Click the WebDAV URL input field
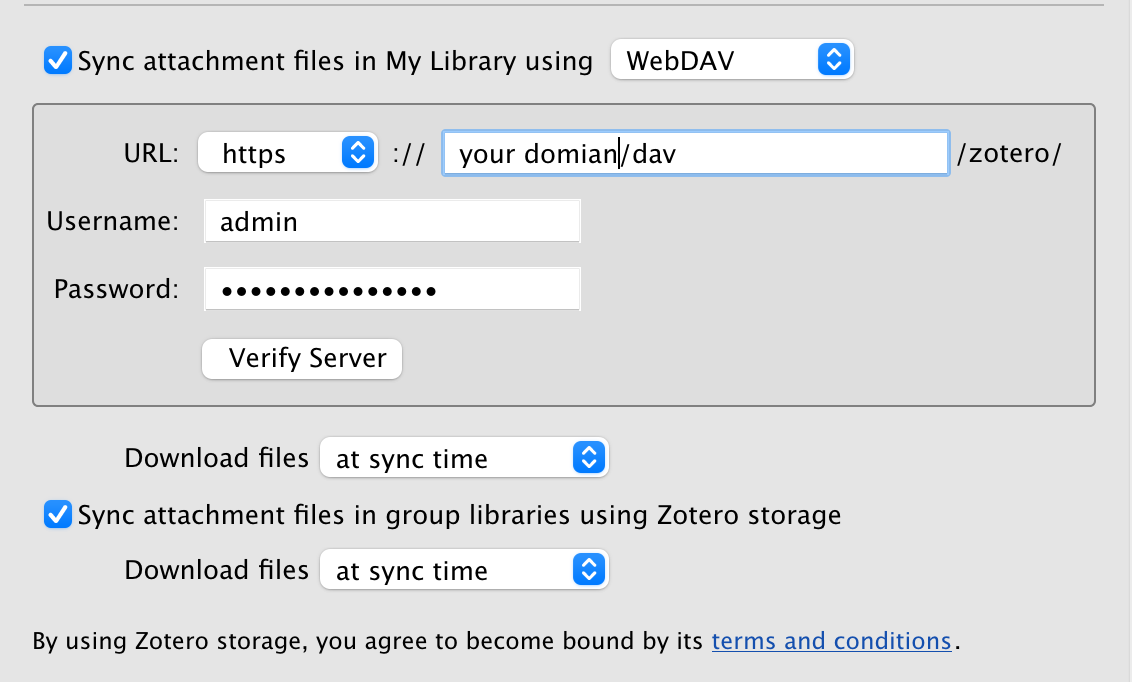 click(695, 153)
